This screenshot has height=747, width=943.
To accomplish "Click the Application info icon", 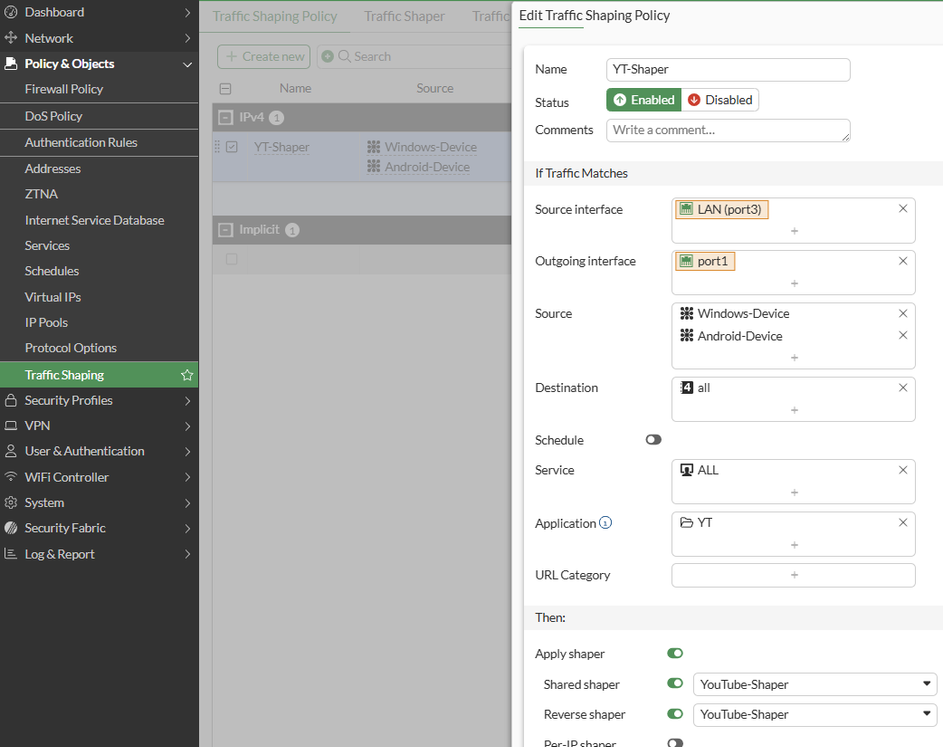I will [x=605, y=523].
